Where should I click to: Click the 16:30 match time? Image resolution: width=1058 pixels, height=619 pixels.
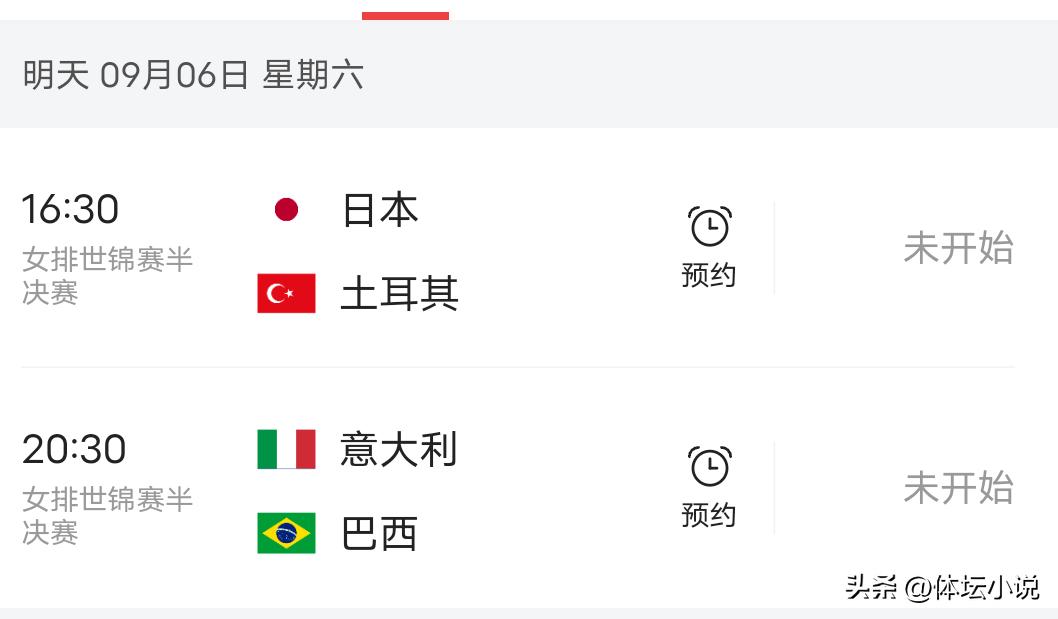coord(70,209)
